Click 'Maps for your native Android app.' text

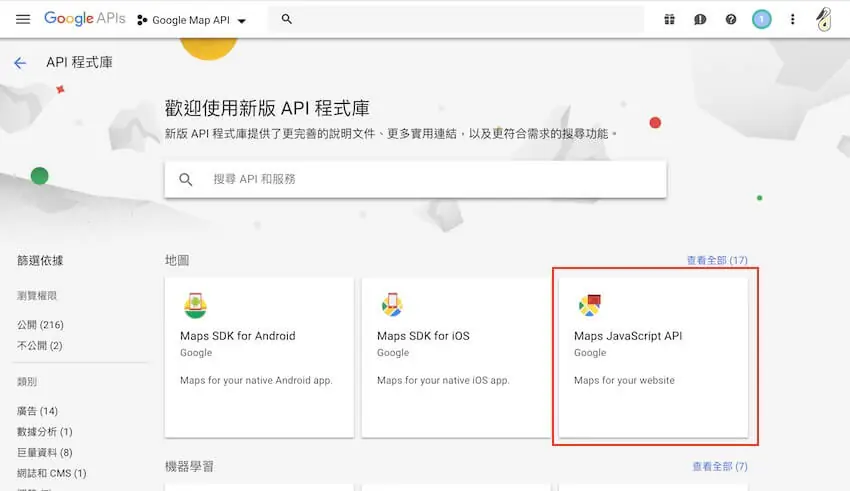click(256, 380)
